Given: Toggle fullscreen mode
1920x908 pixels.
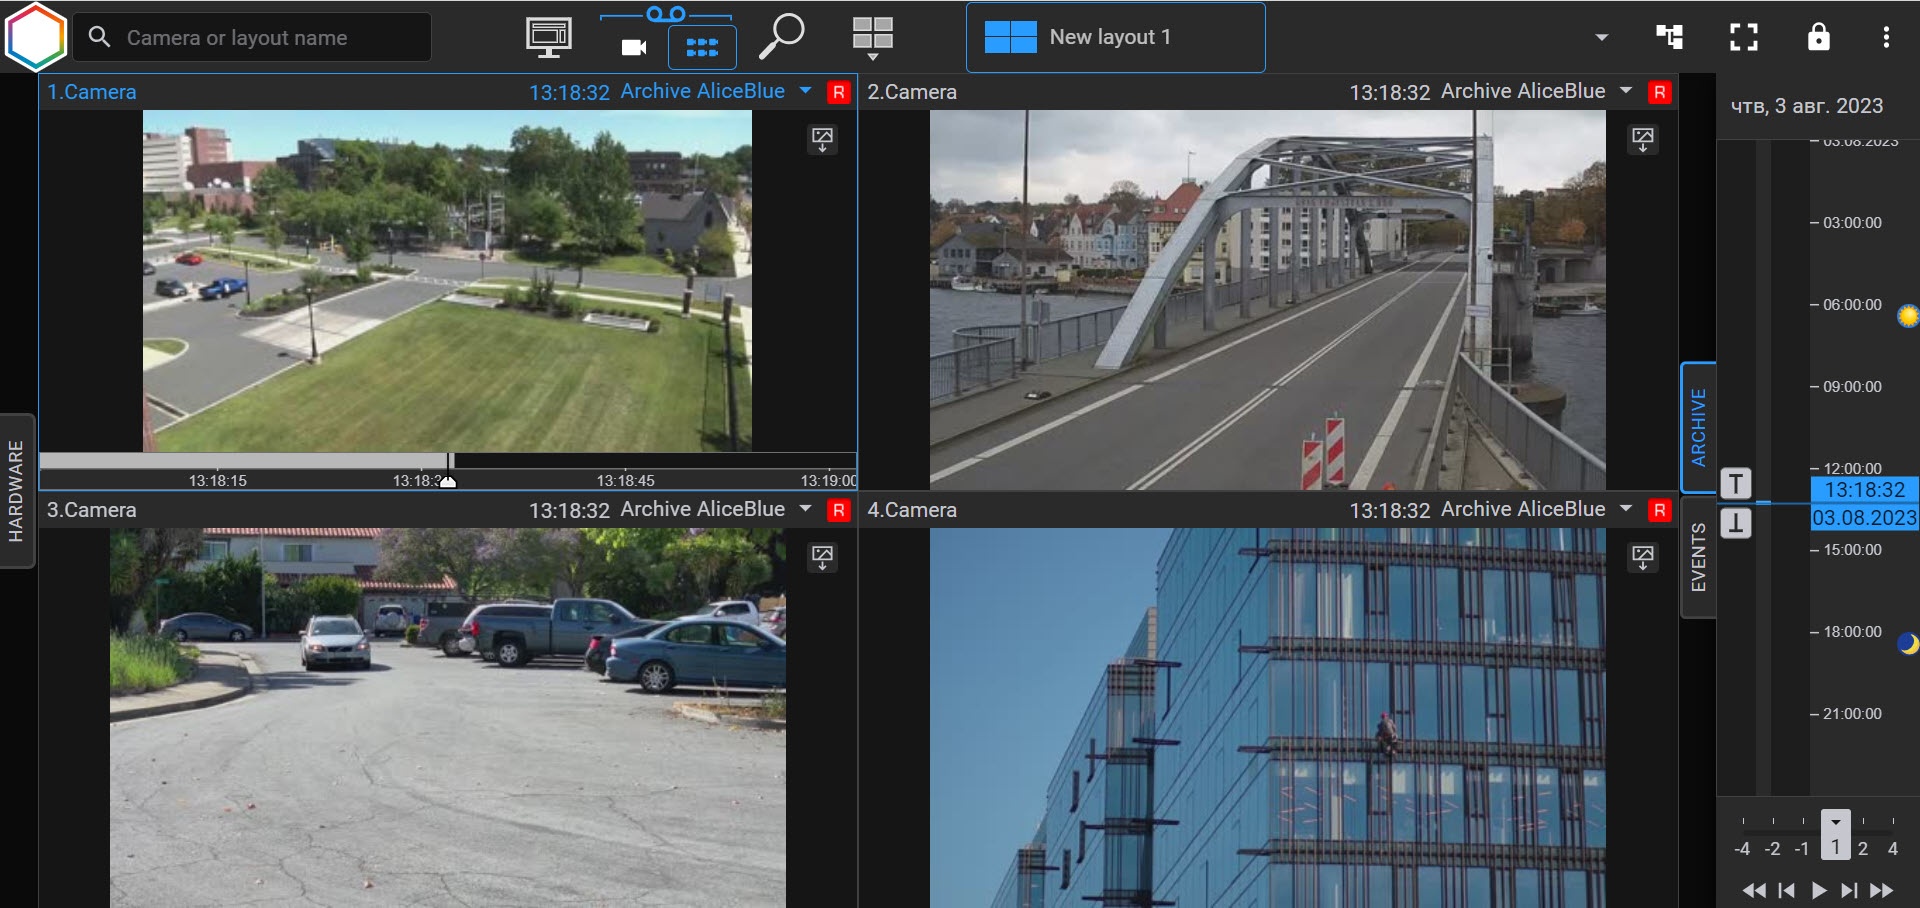Looking at the screenshot, I should point(1744,37).
